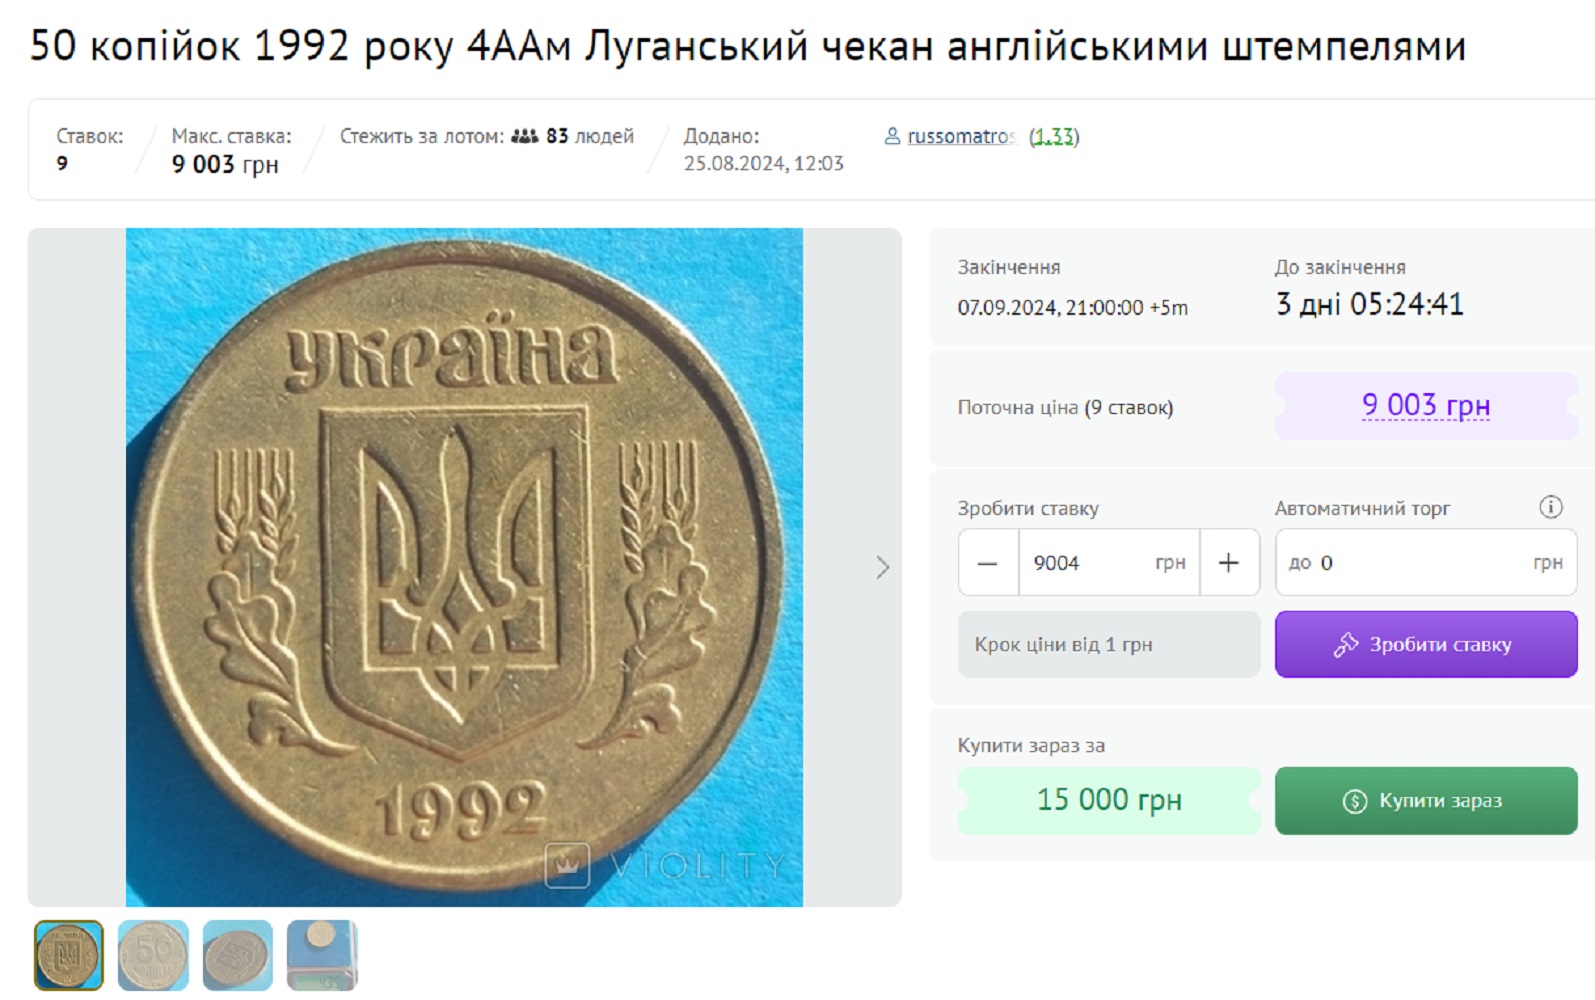Select the second thumbnail showing 50 reverse
This screenshot has height=1000, width=1595.
pyautogui.click(x=153, y=955)
